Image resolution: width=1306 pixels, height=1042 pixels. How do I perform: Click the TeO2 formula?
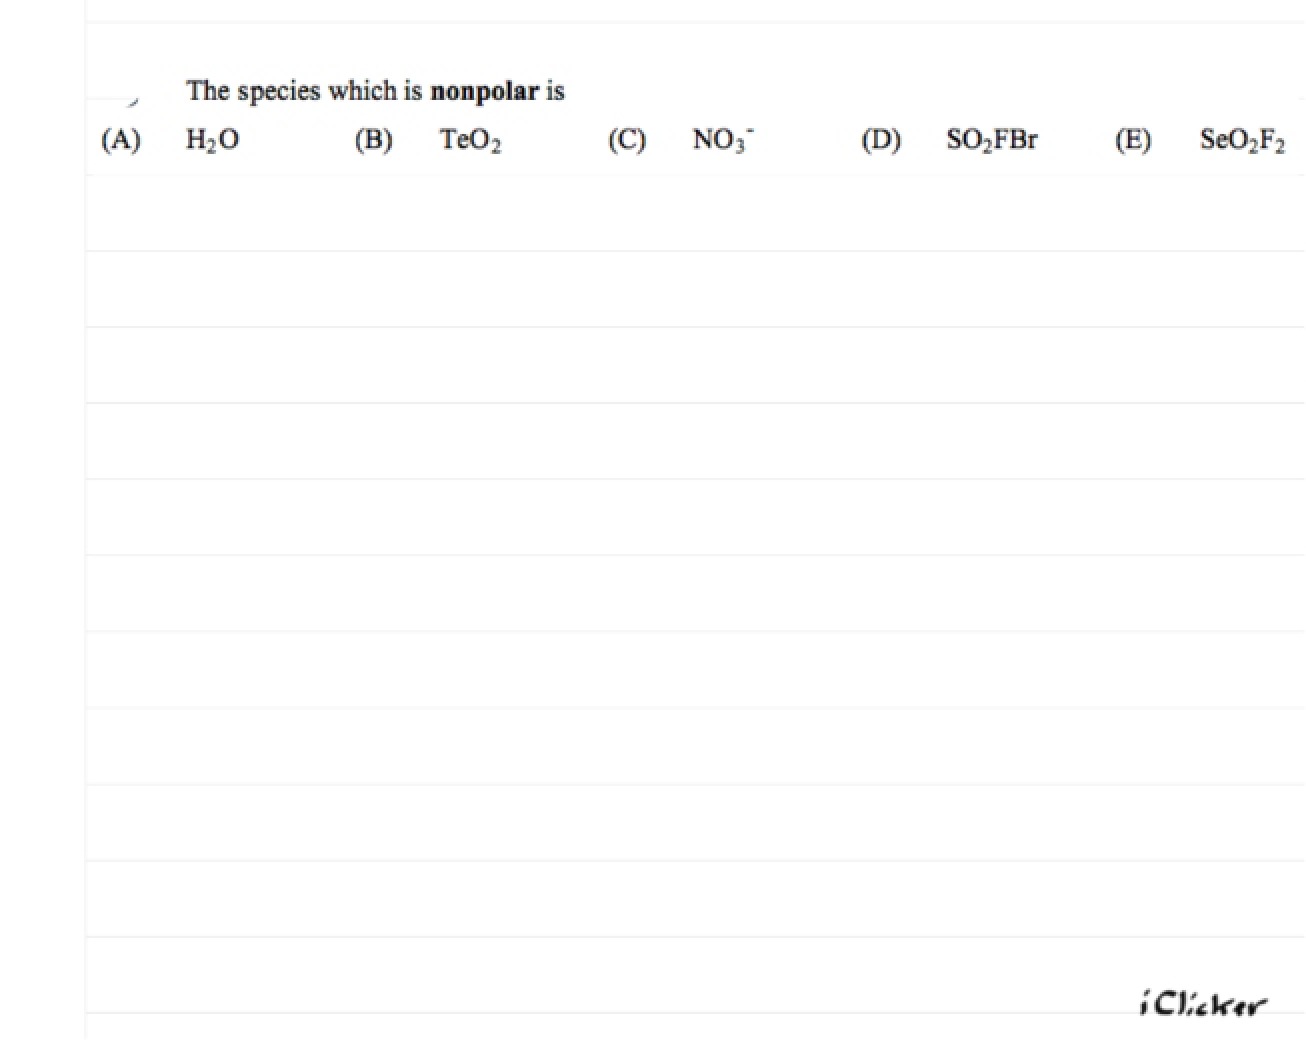pos(470,140)
